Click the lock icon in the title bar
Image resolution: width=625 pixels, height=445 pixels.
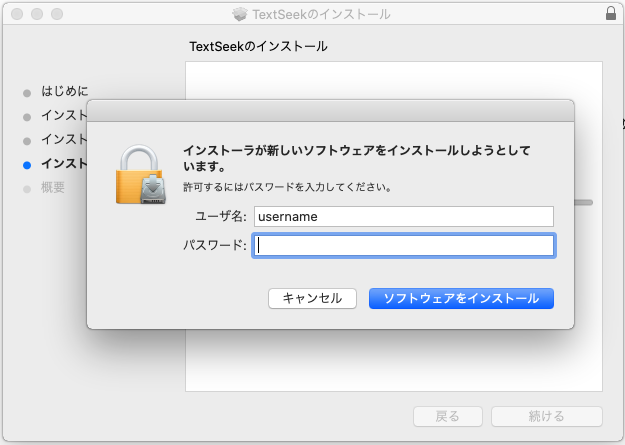[611, 14]
